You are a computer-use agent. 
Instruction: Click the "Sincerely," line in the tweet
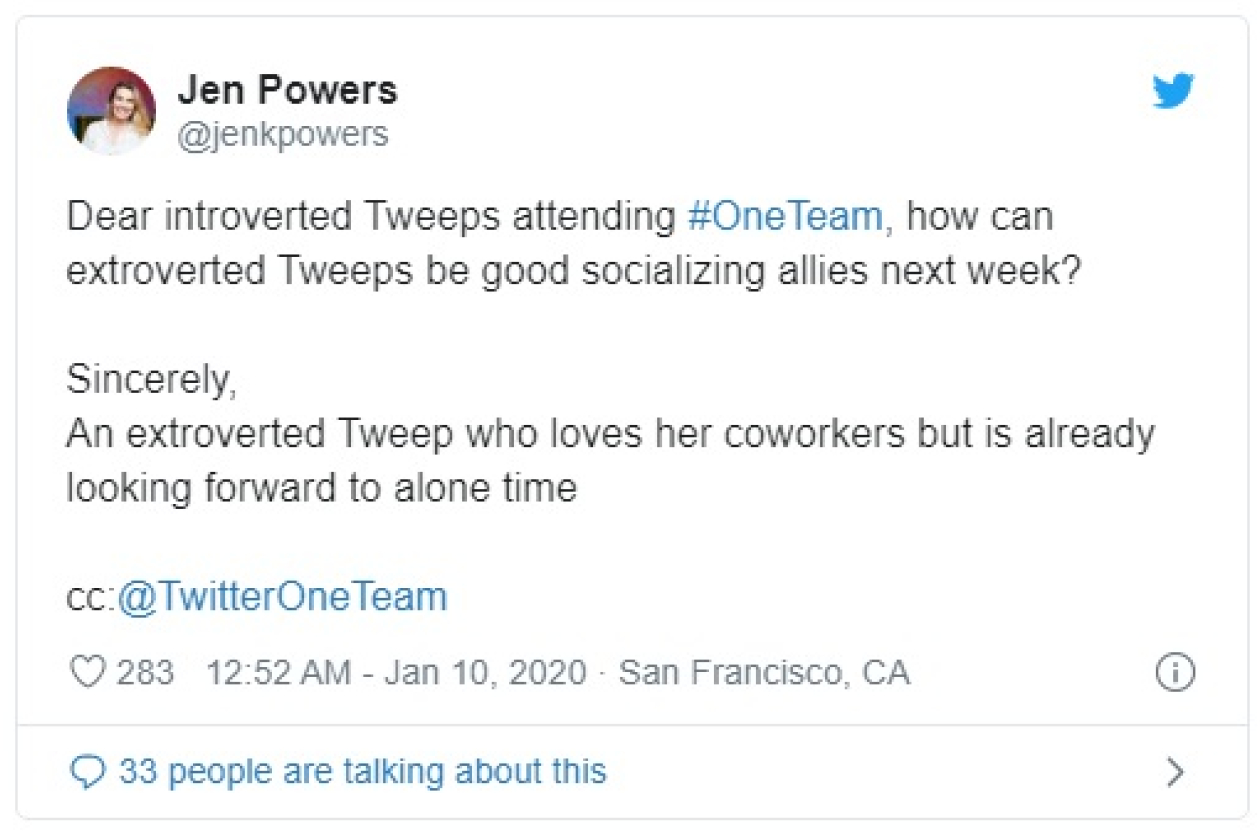point(151,380)
